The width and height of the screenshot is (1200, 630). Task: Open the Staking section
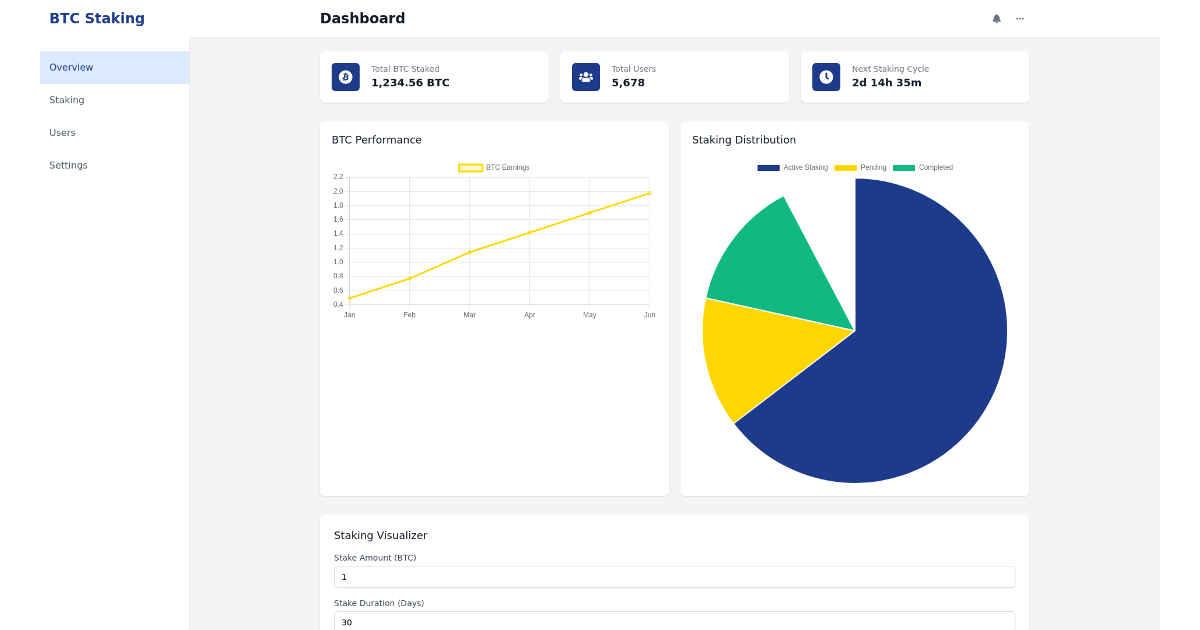click(x=66, y=99)
